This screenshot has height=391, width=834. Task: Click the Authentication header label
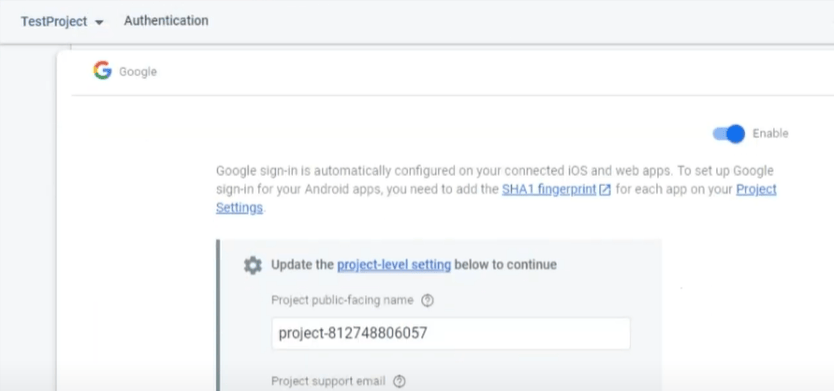(166, 21)
